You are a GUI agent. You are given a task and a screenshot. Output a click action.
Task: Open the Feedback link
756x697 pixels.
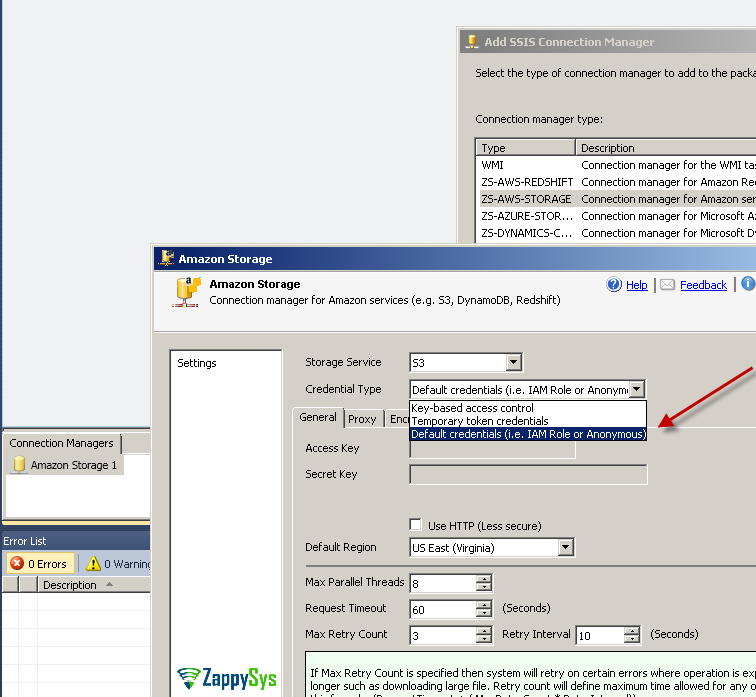[x=703, y=285]
